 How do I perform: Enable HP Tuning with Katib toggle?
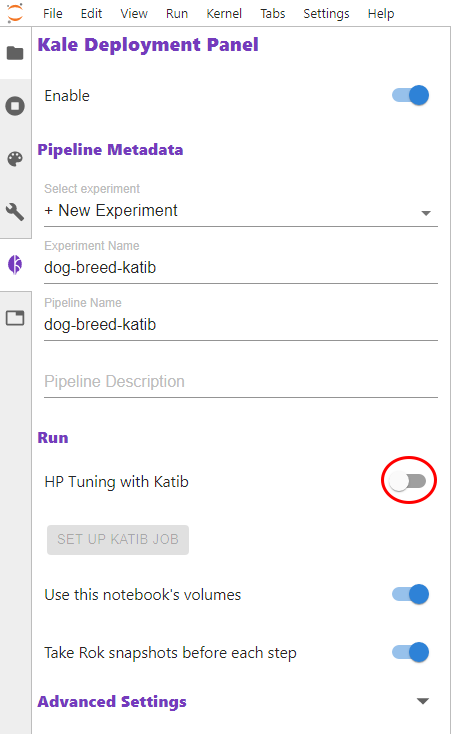pos(408,481)
